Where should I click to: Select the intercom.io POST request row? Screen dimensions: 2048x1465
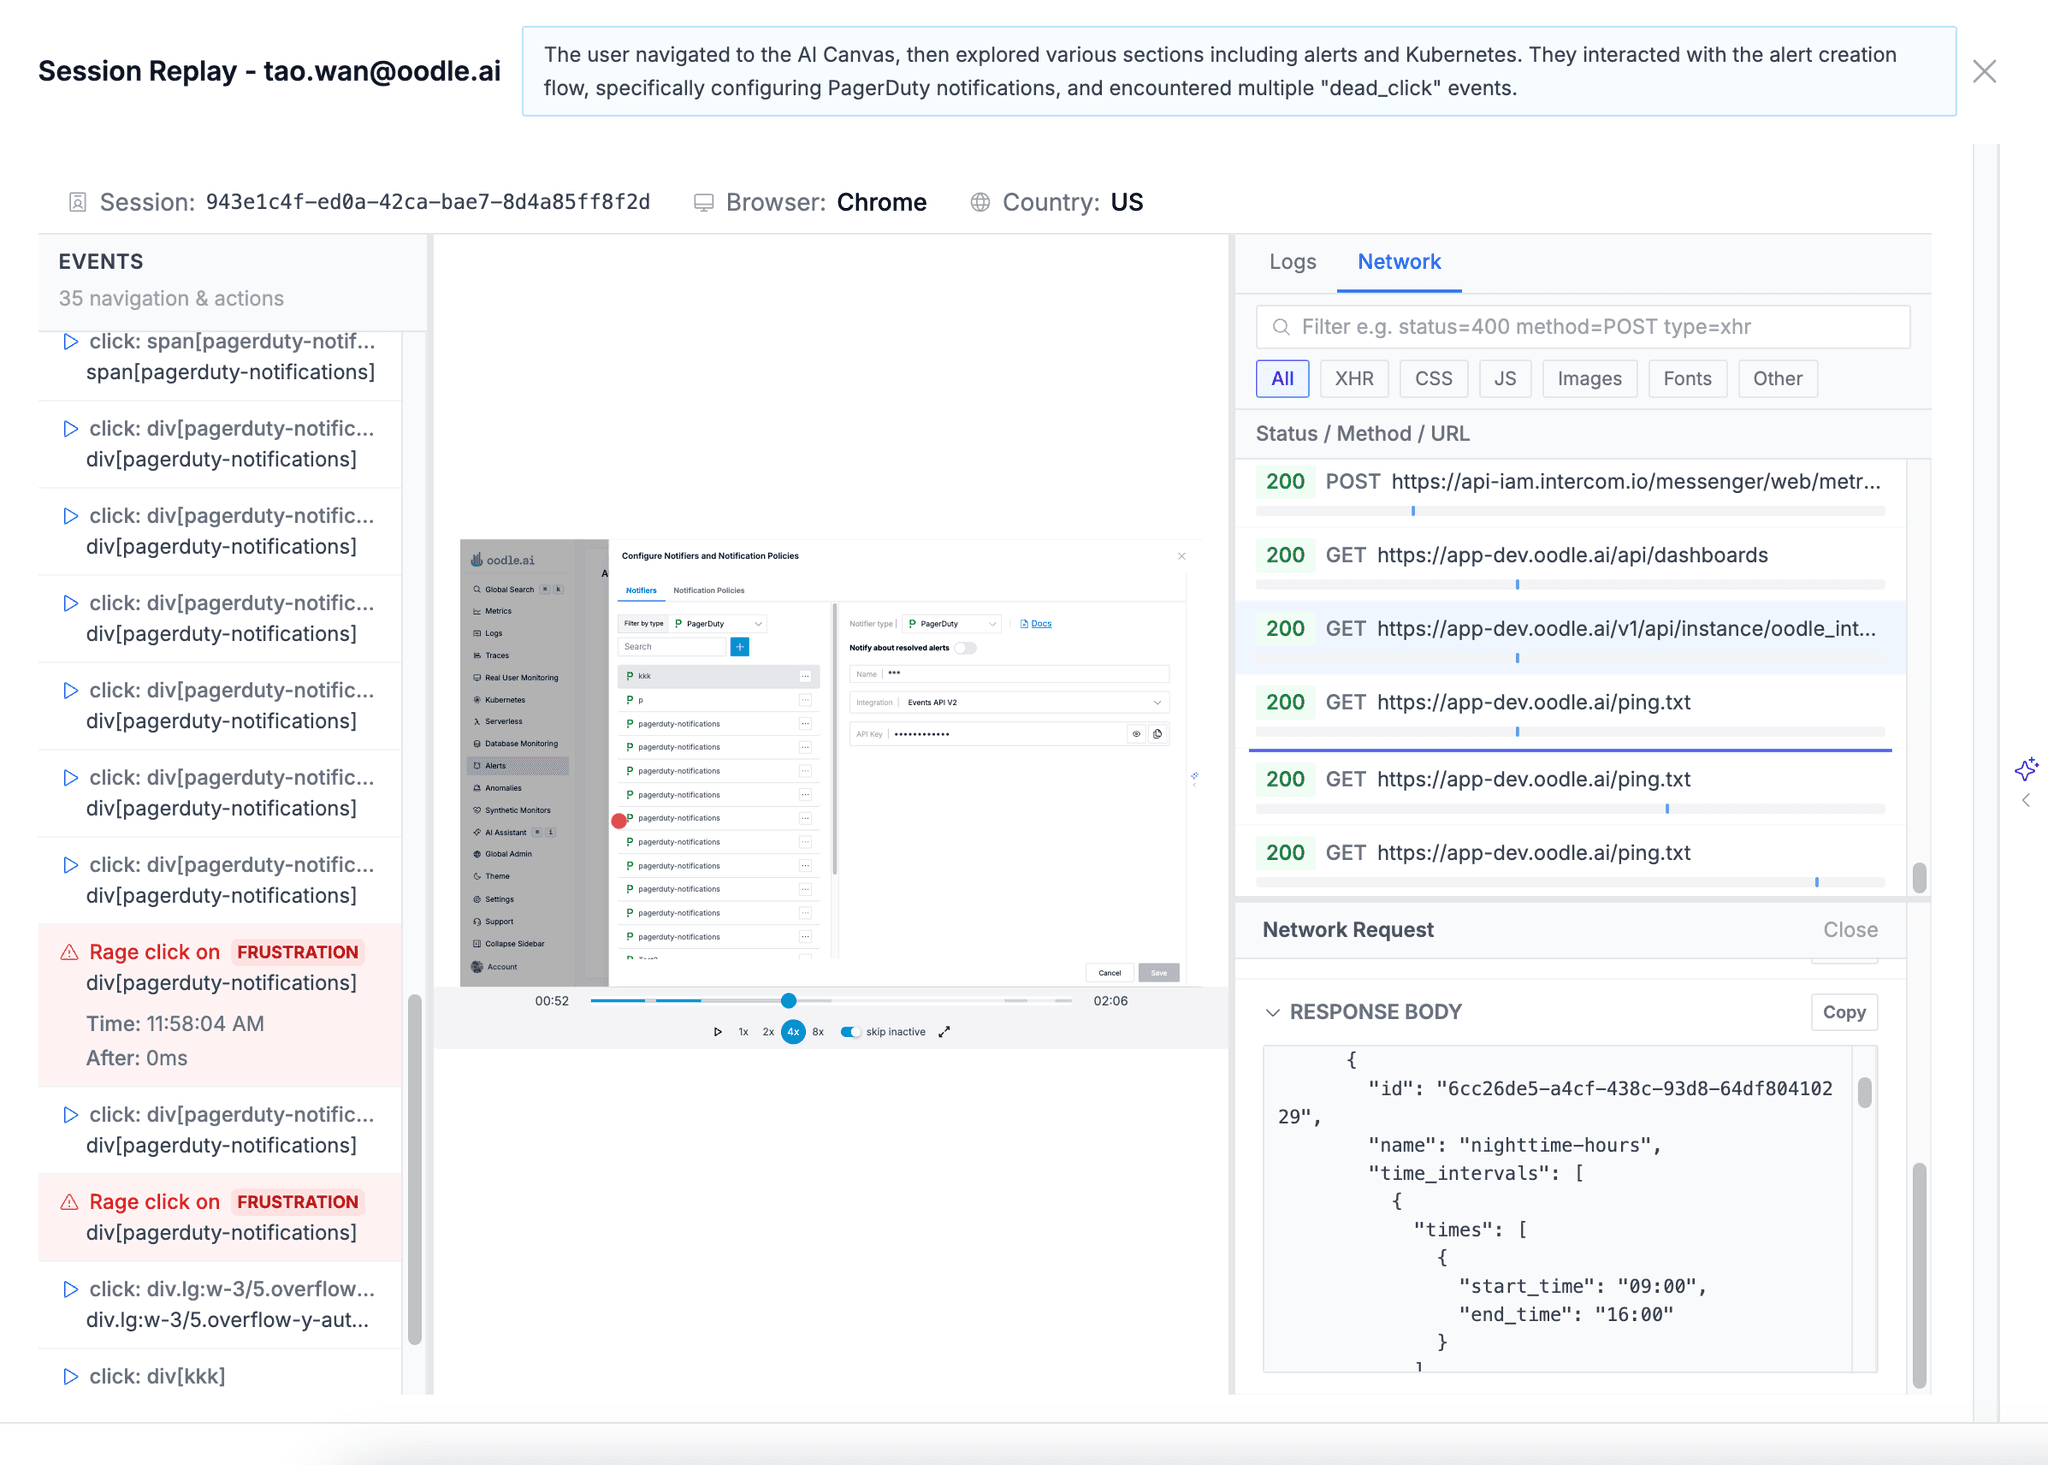1570,490
